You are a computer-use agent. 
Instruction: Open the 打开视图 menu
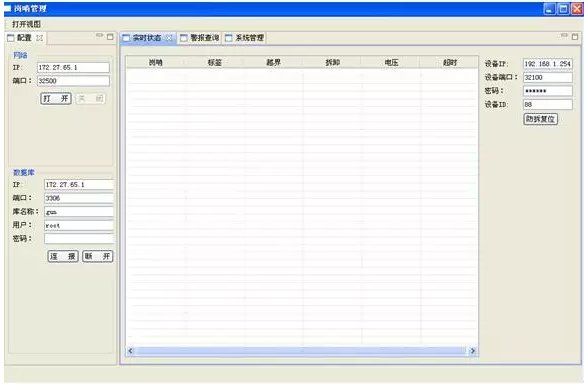tap(26, 24)
